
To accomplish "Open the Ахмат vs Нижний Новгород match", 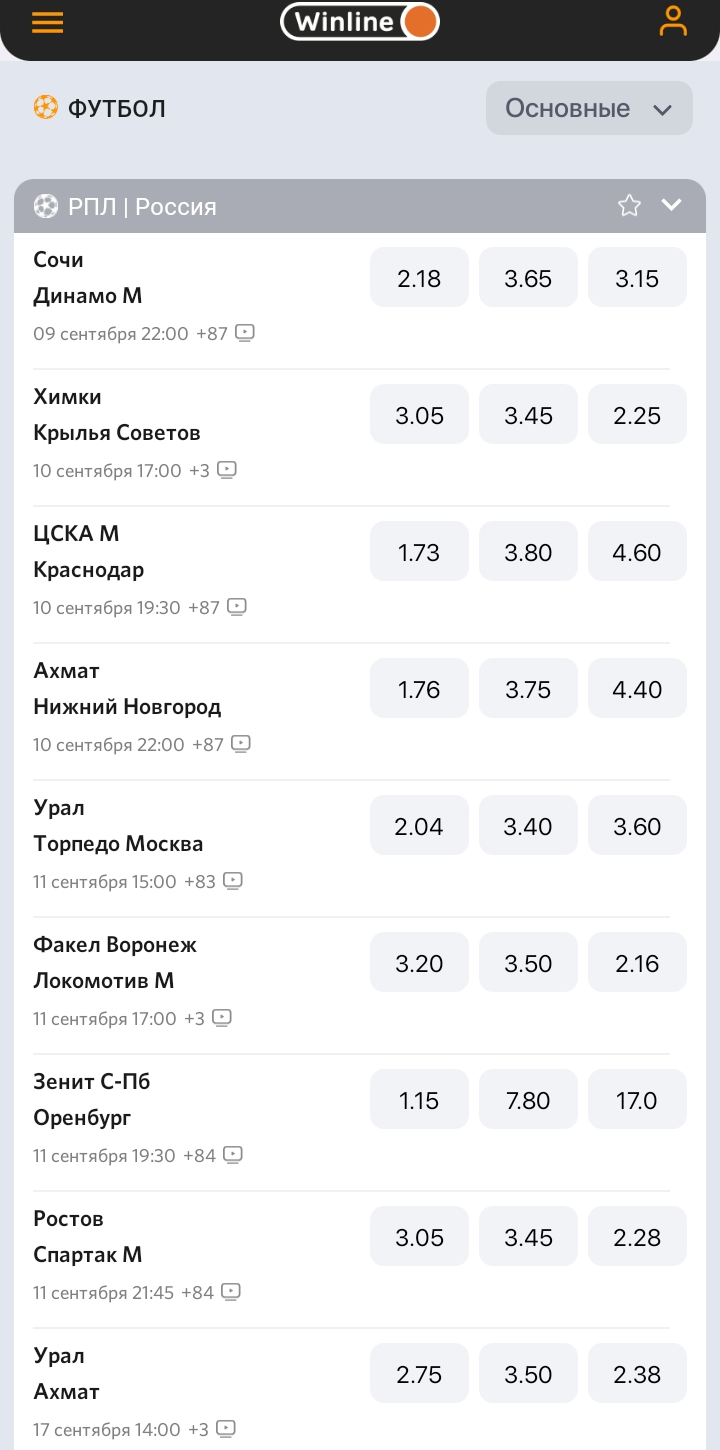I will pyautogui.click(x=127, y=689).
